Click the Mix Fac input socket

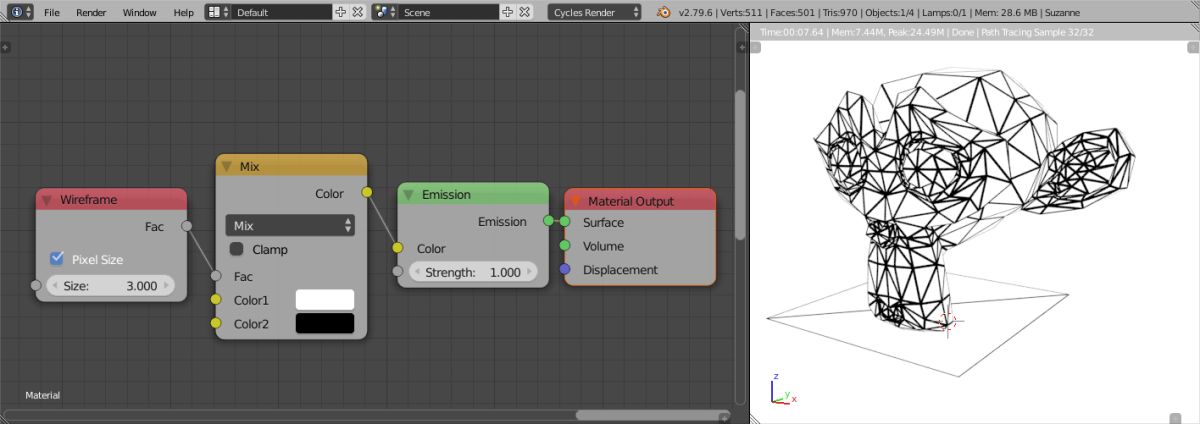click(215, 276)
